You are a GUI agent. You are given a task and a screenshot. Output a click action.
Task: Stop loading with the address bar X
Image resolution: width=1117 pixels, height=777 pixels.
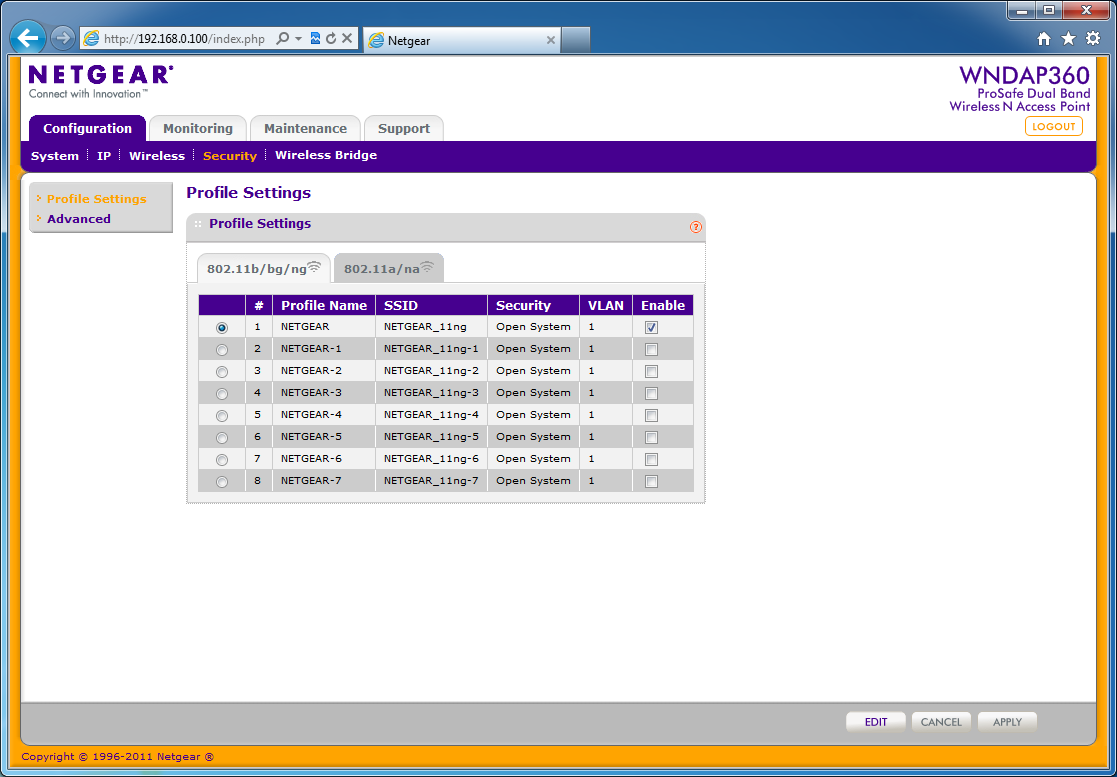click(x=347, y=38)
